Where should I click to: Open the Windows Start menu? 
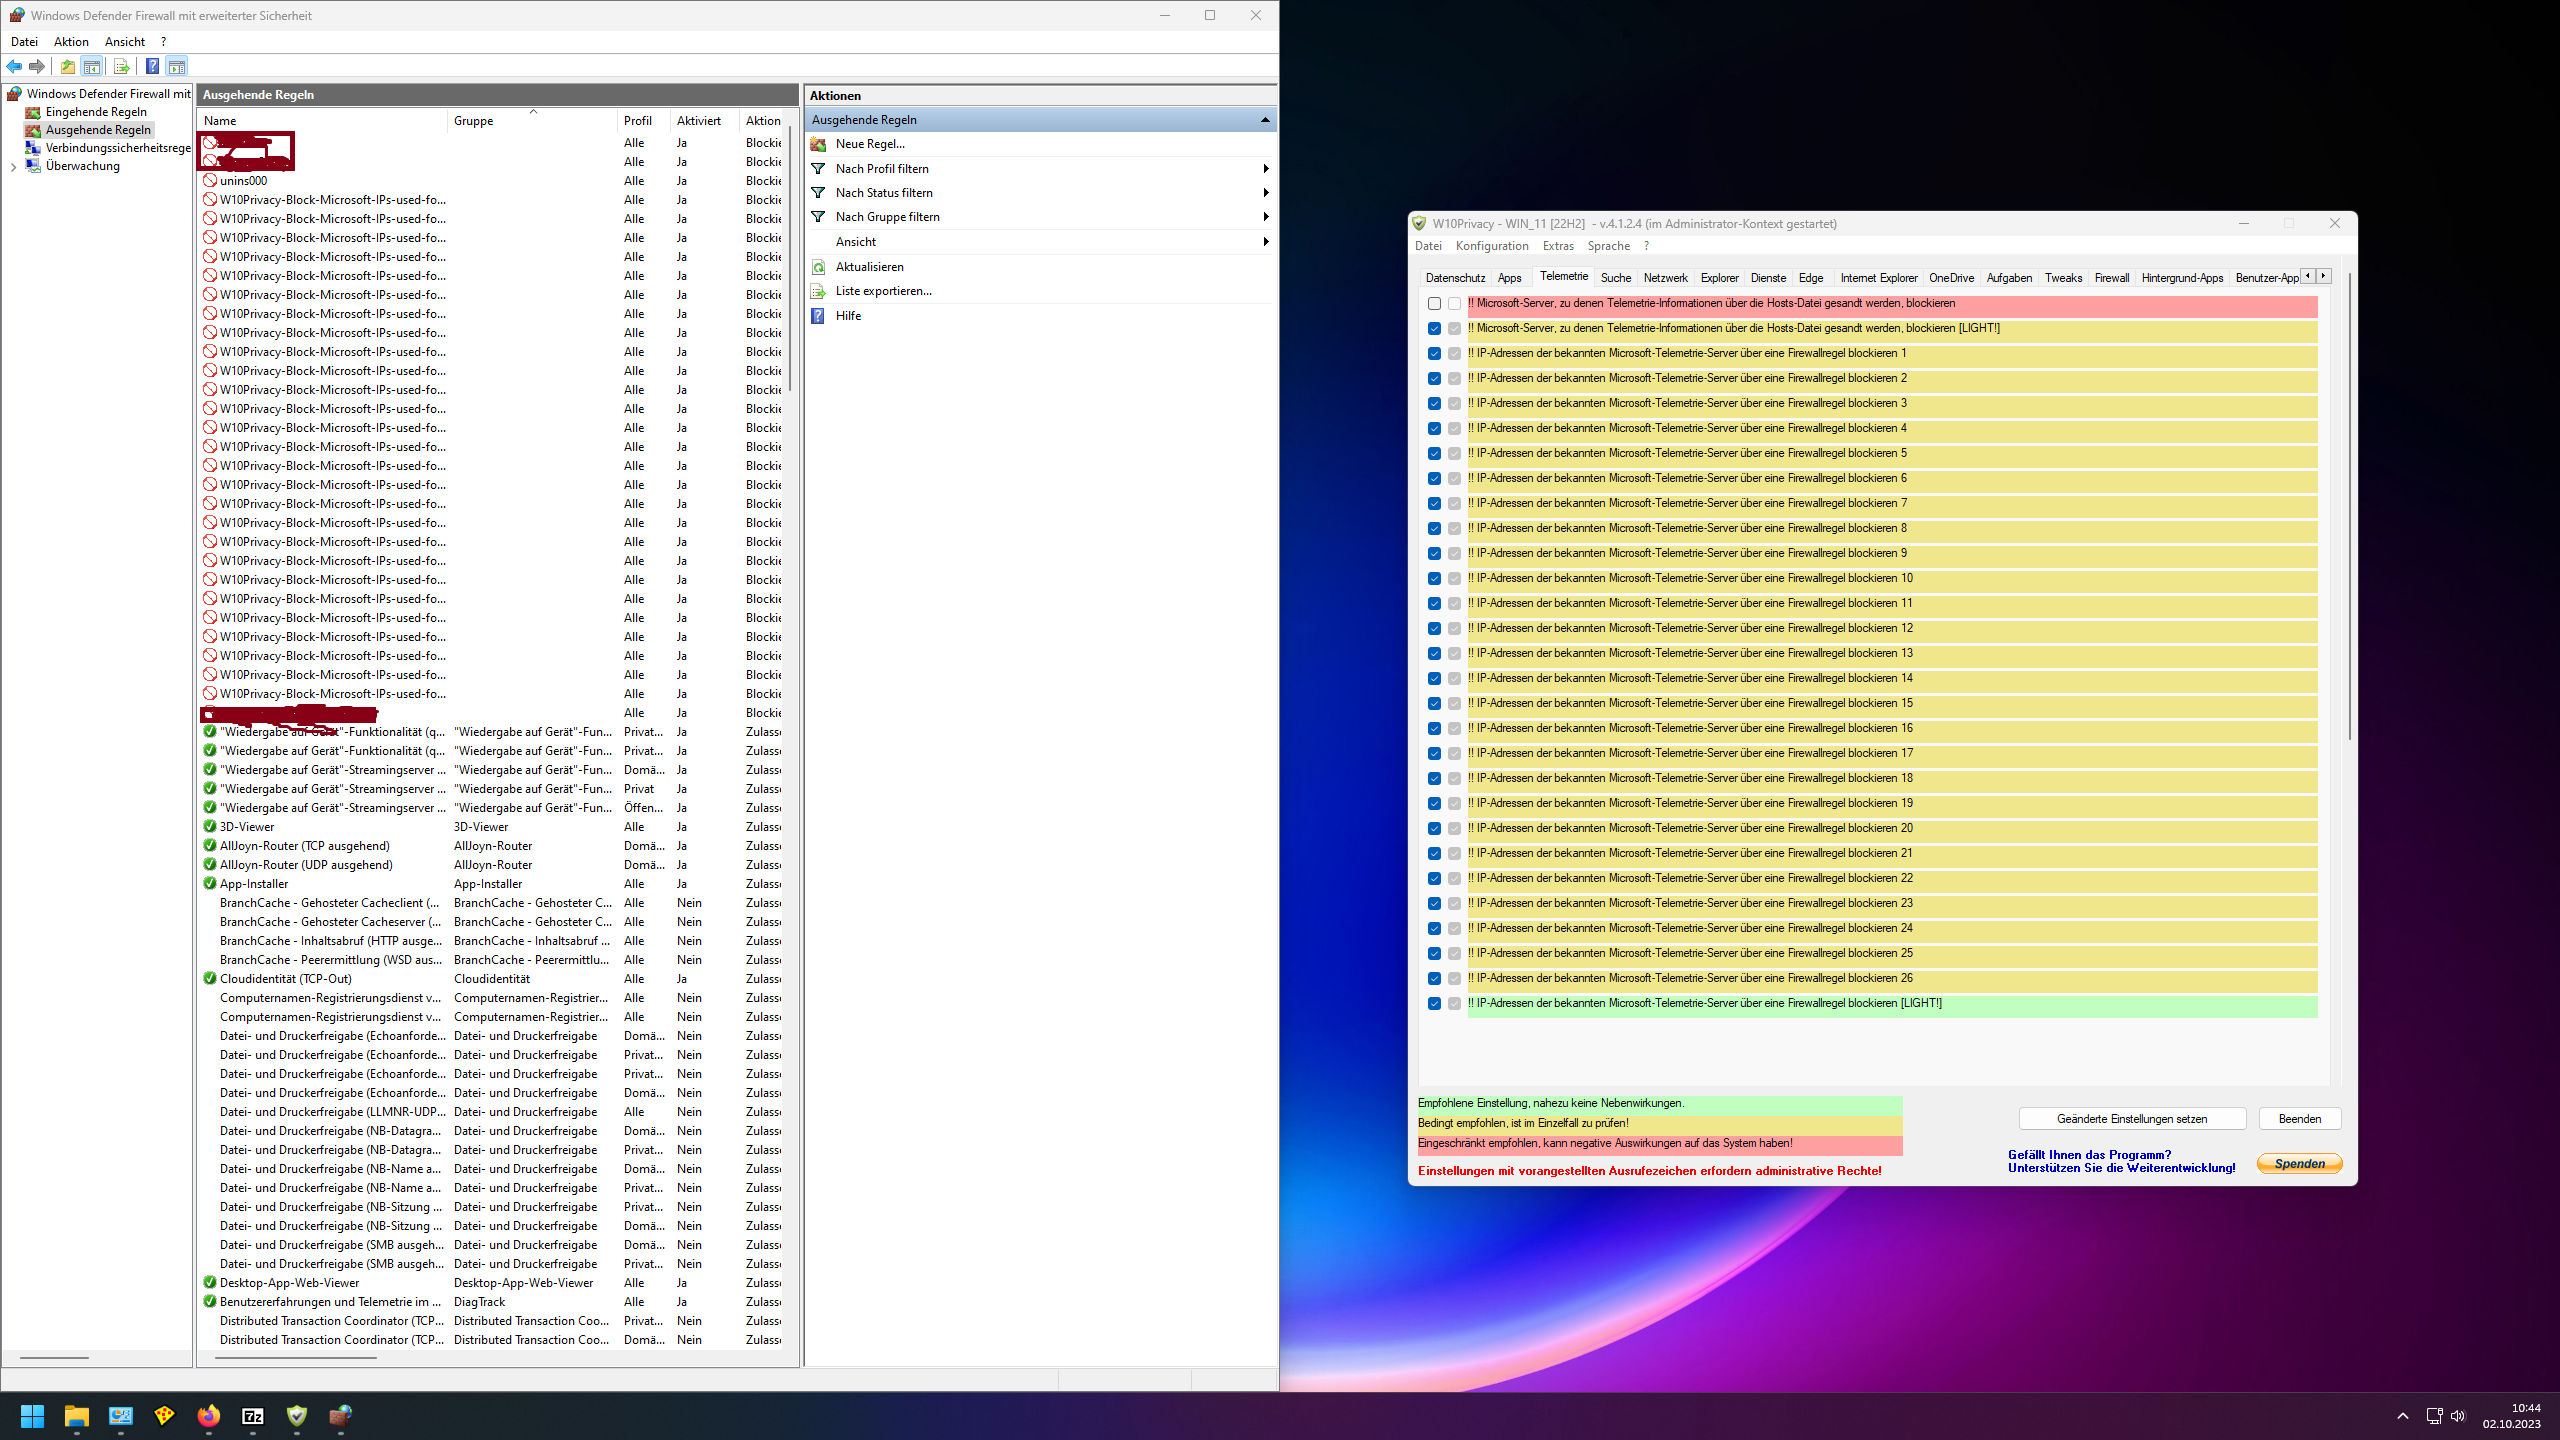pyautogui.click(x=32, y=1416)
